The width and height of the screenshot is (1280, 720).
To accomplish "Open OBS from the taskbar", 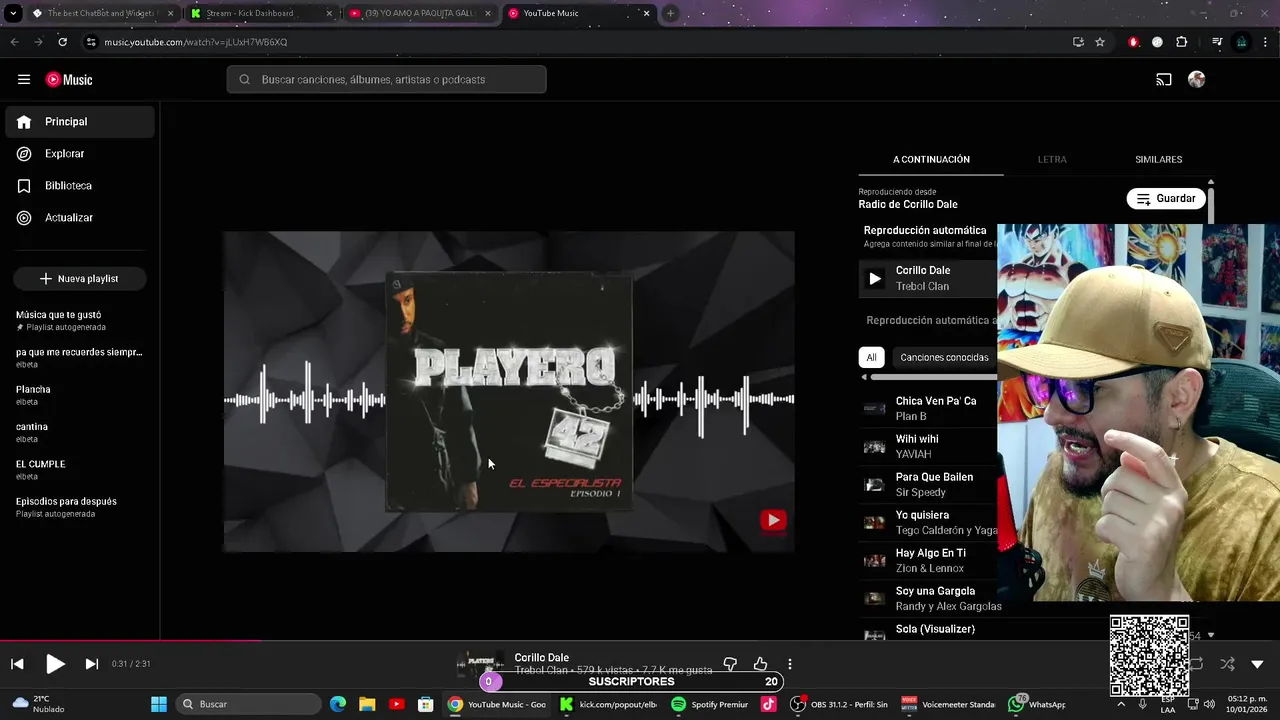I will [x=838, y=704].
